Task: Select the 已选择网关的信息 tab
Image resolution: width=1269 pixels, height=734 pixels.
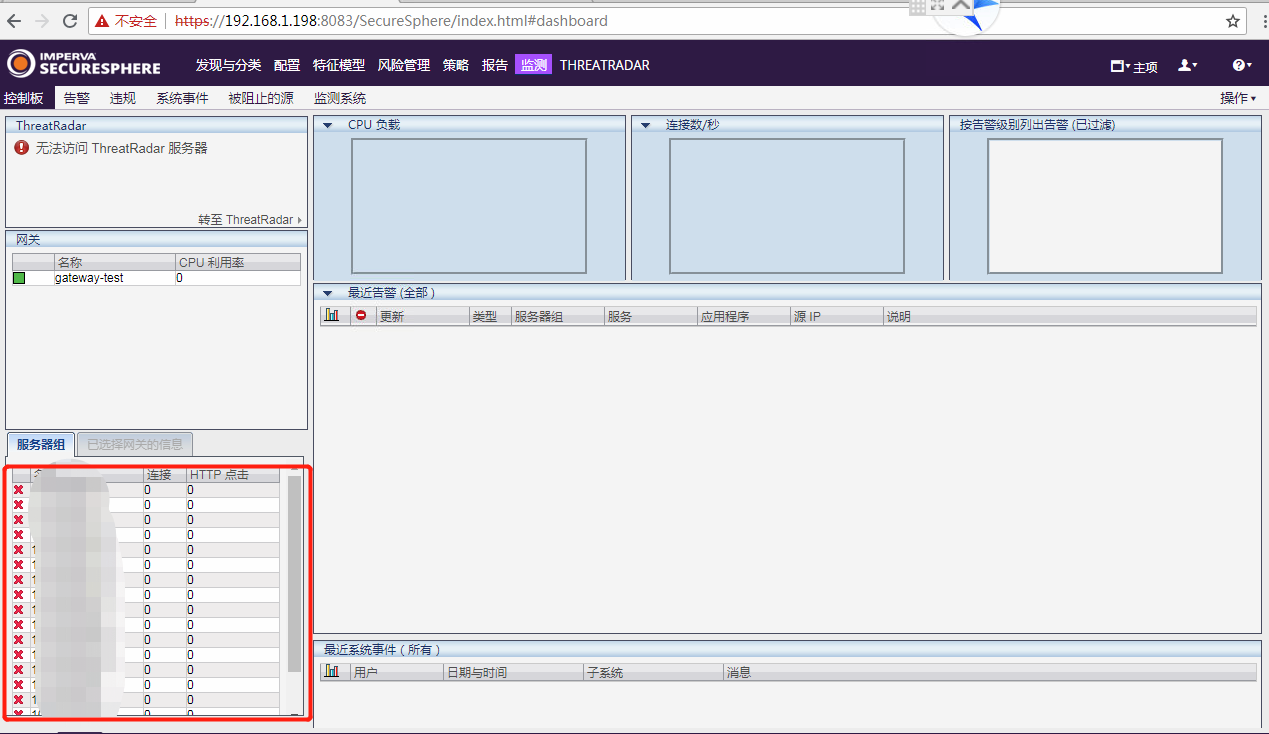Action: click(x=135, y=445)
